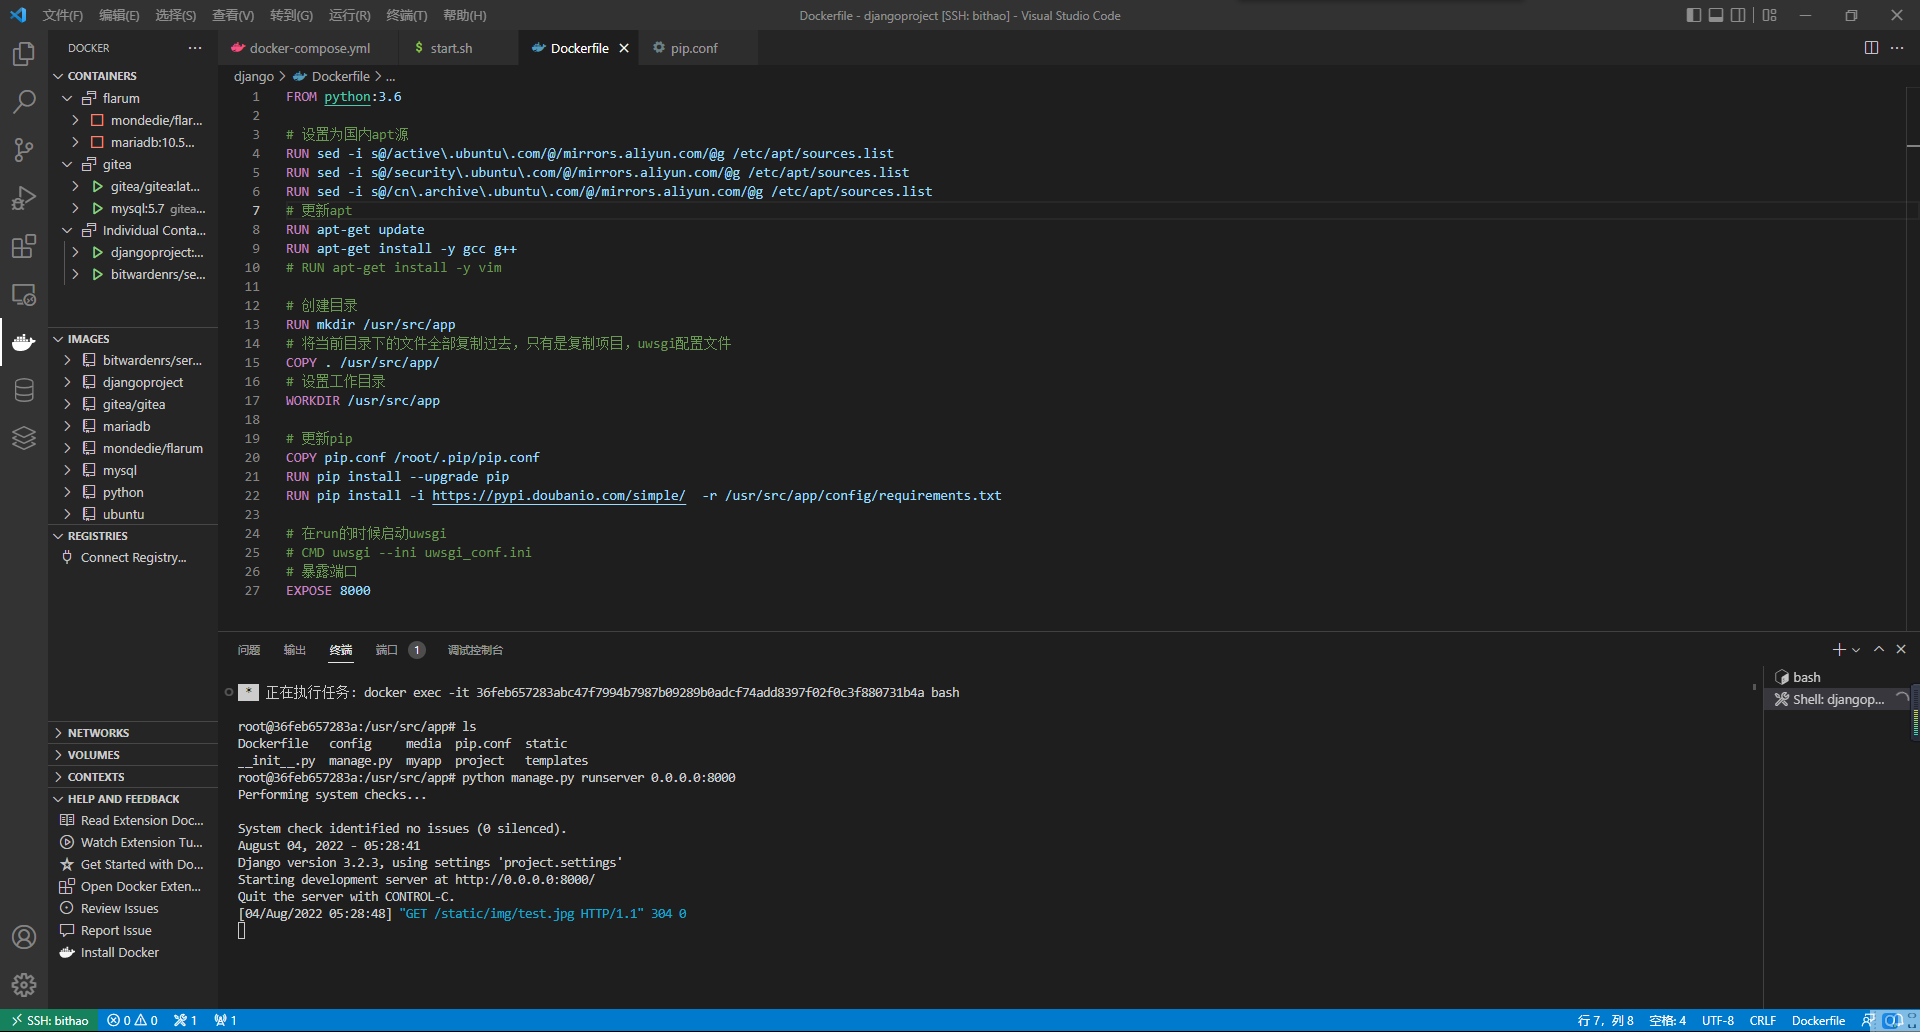
Task: Expand the mysql:5.7 container node
Action: coord(75,208)
